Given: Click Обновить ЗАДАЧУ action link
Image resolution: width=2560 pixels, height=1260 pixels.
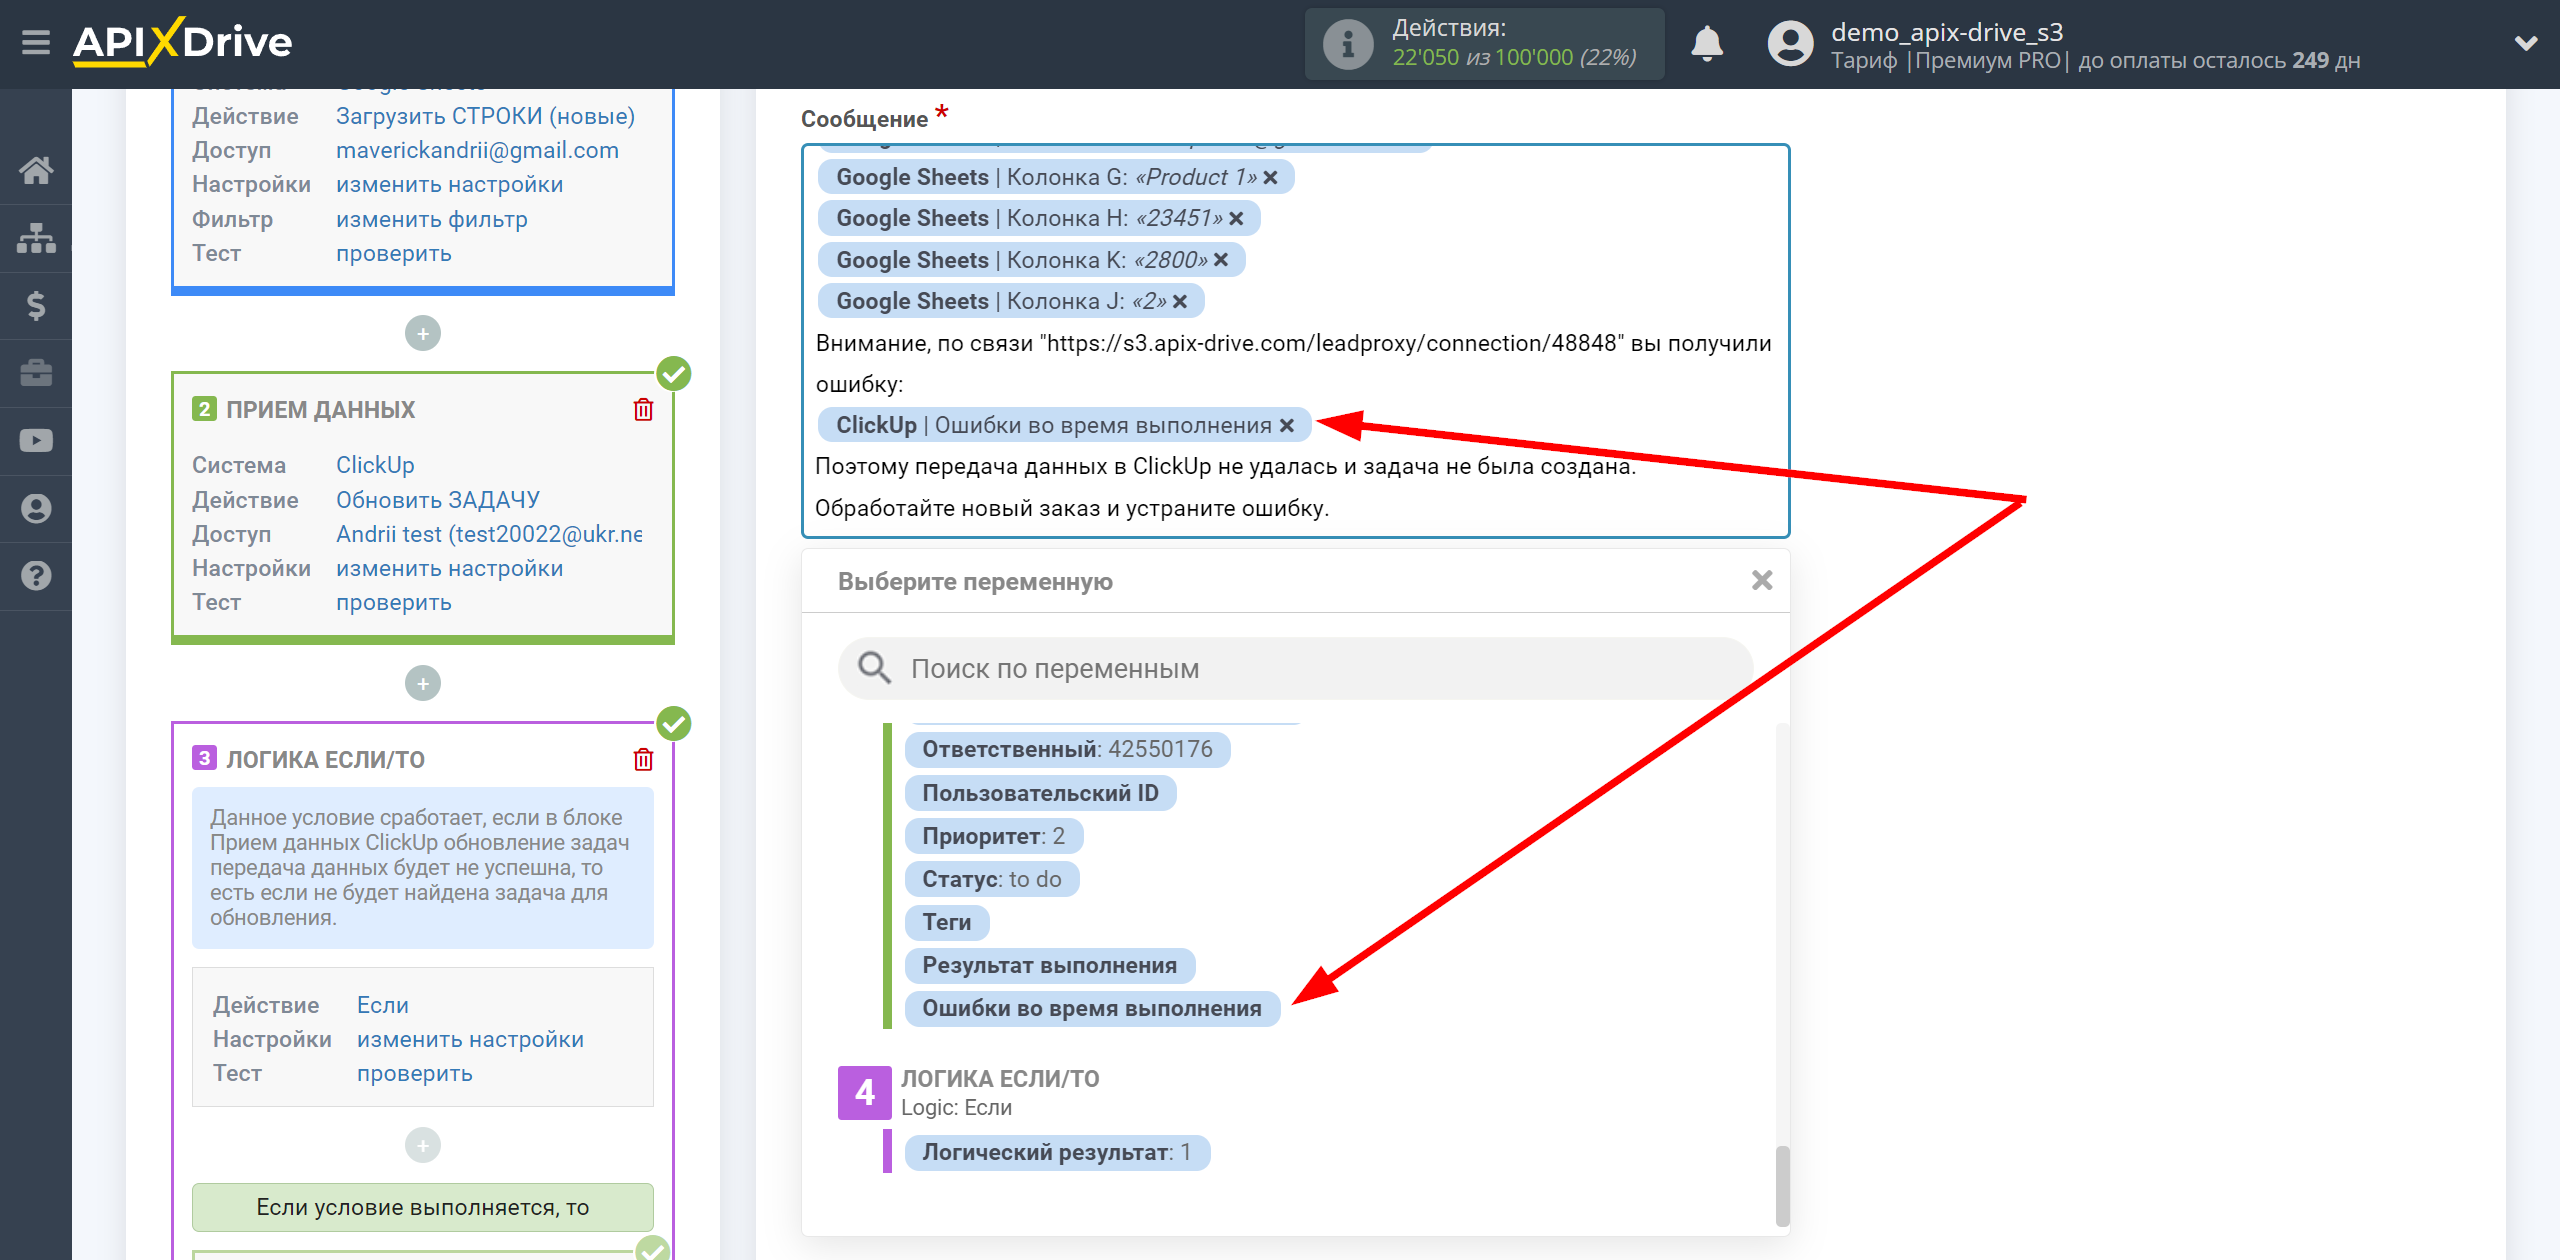Looking at the screenshot, I should tap(437, 500).
